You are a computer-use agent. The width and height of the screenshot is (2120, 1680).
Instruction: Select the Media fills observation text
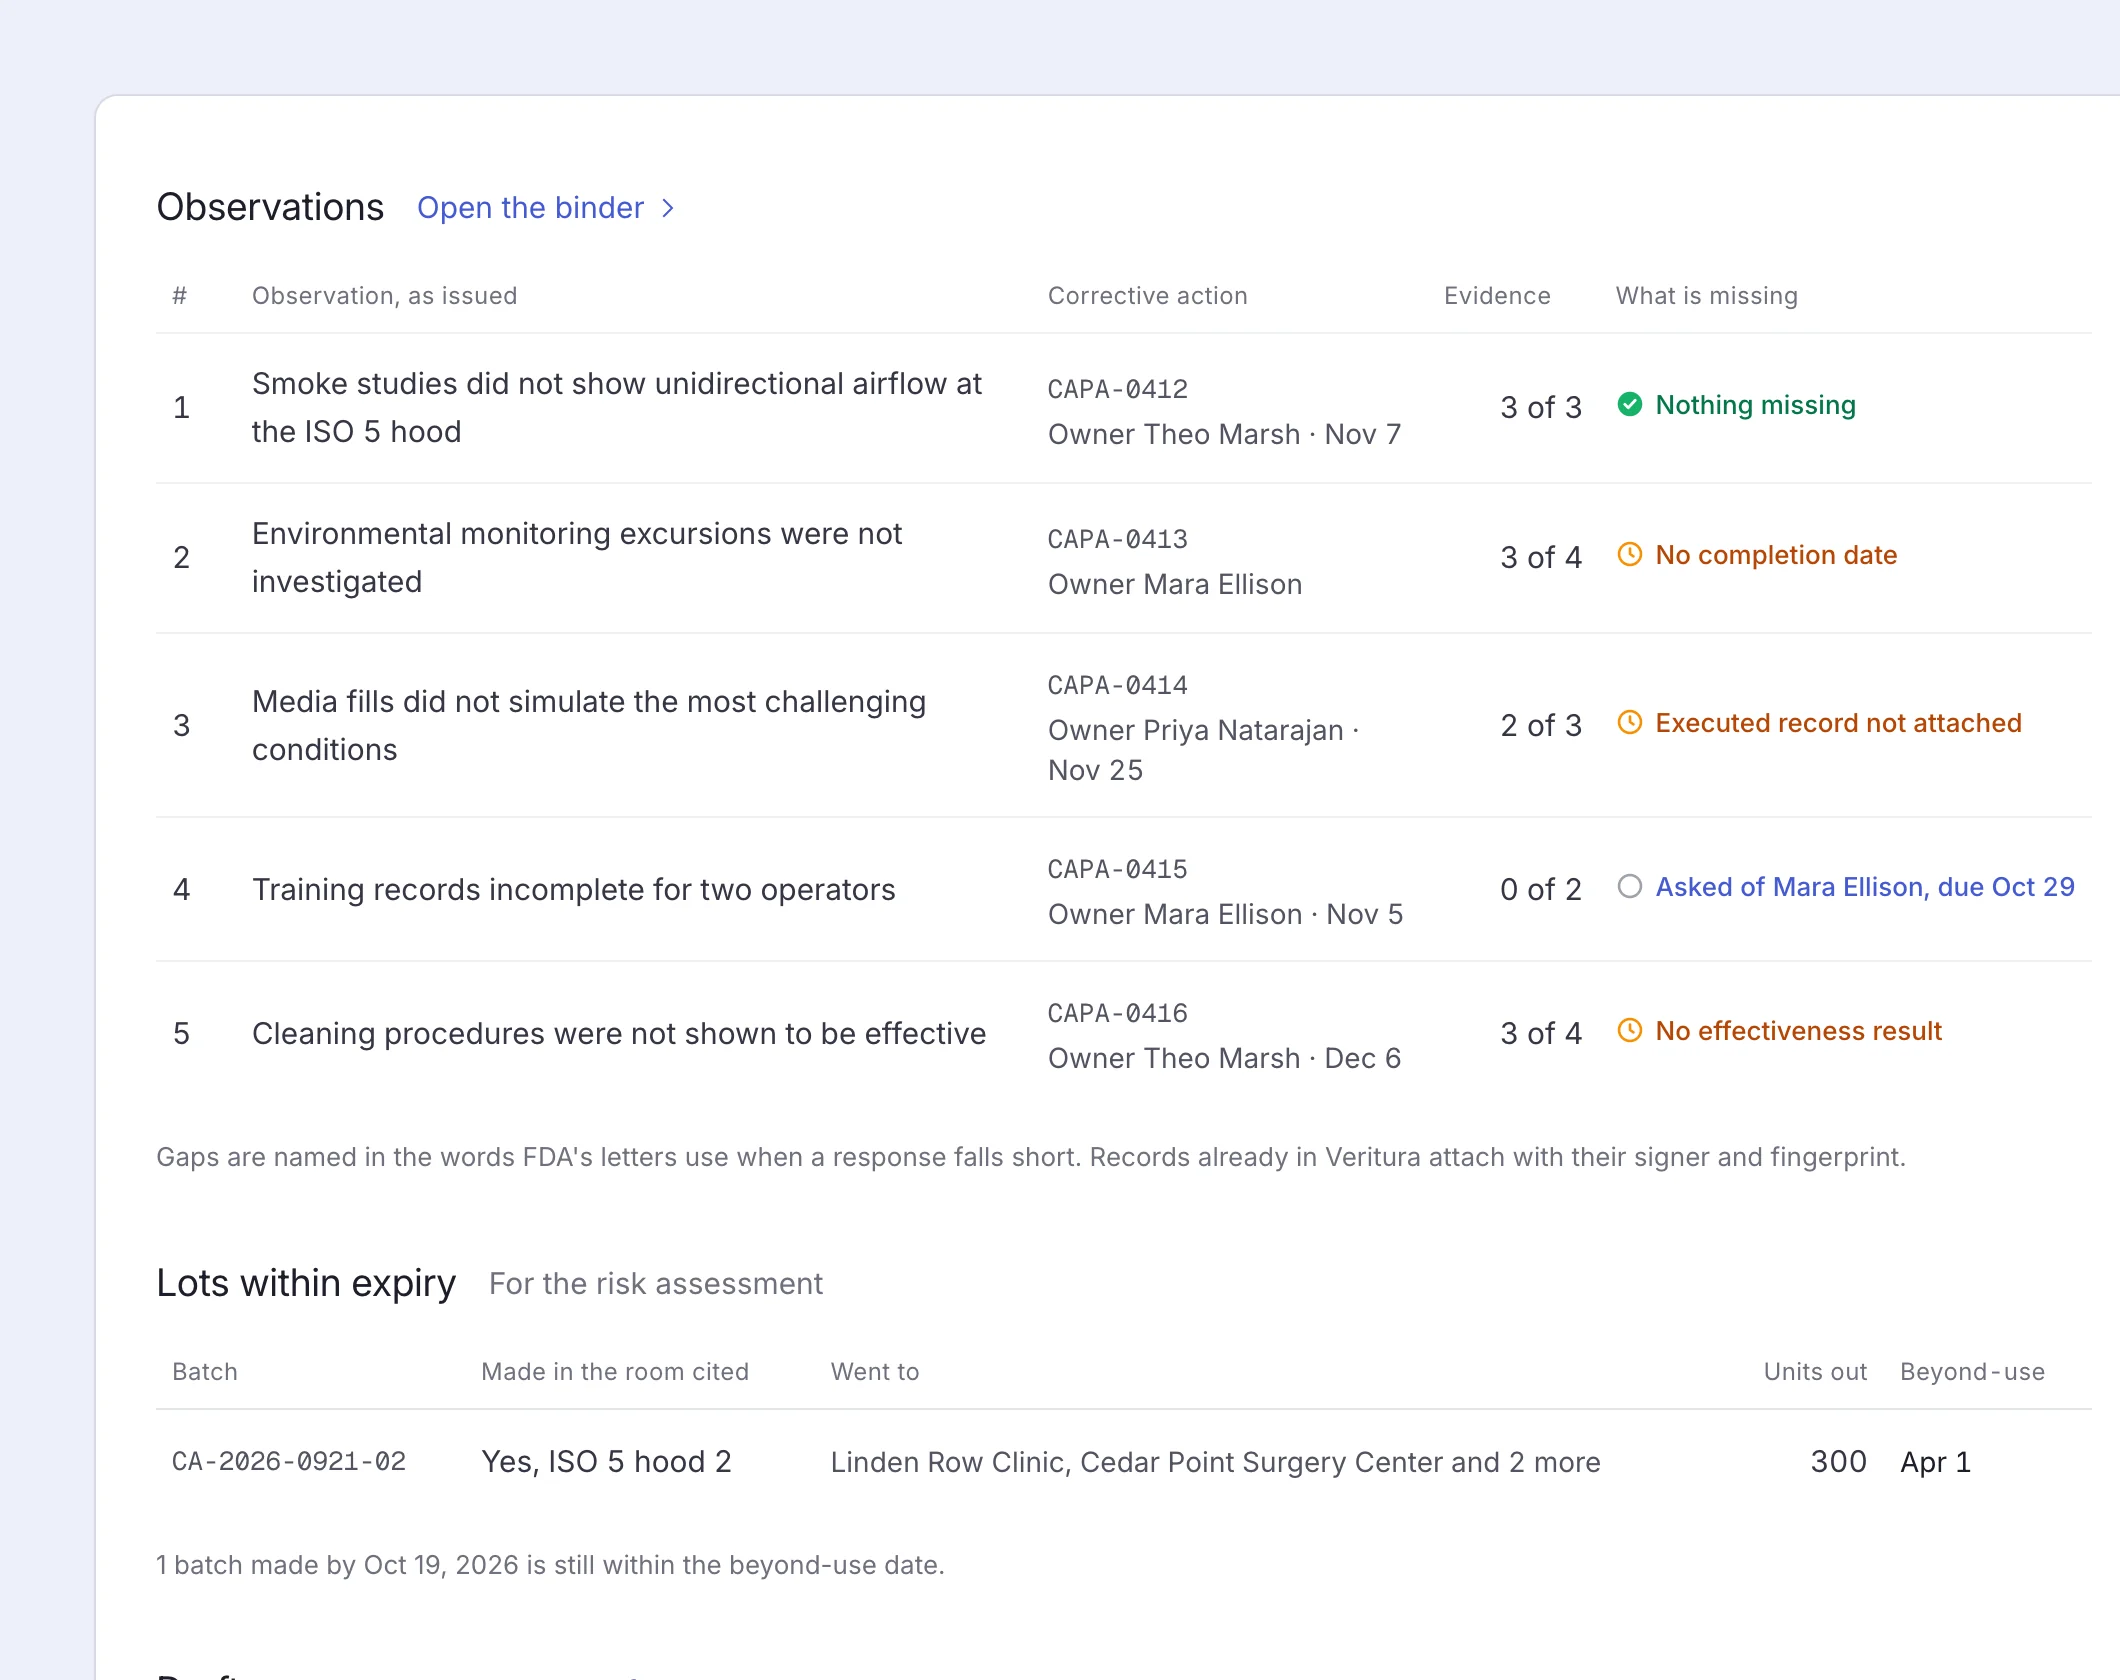(589, 726)
